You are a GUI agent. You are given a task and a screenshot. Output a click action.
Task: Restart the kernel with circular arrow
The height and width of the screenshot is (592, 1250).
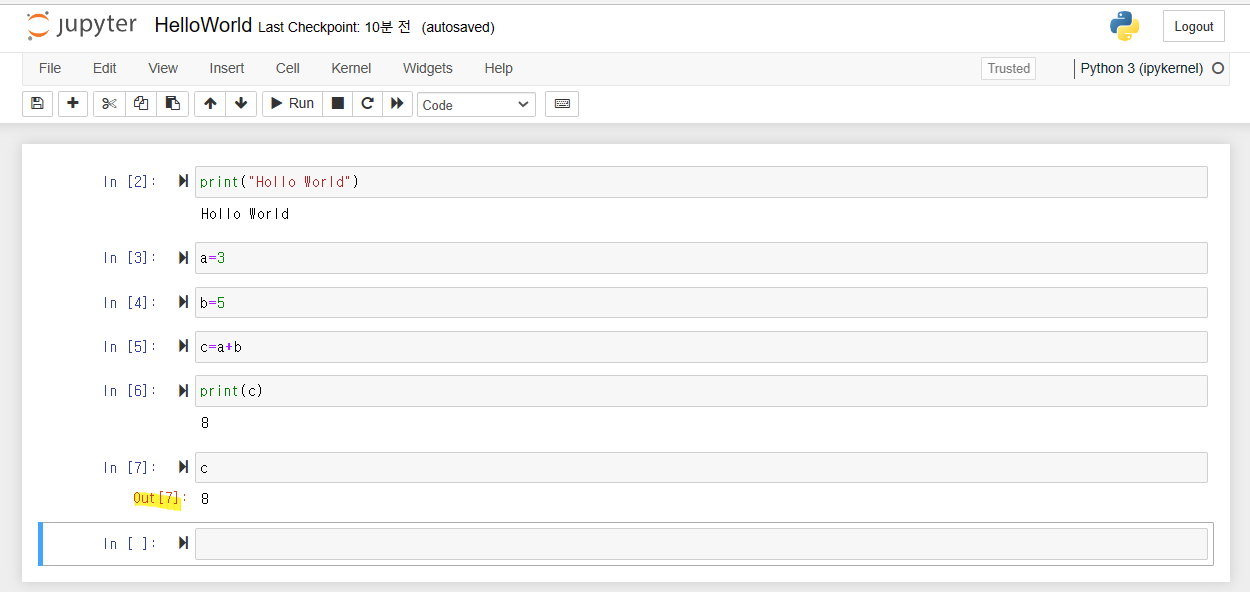[x=367, y=104]
